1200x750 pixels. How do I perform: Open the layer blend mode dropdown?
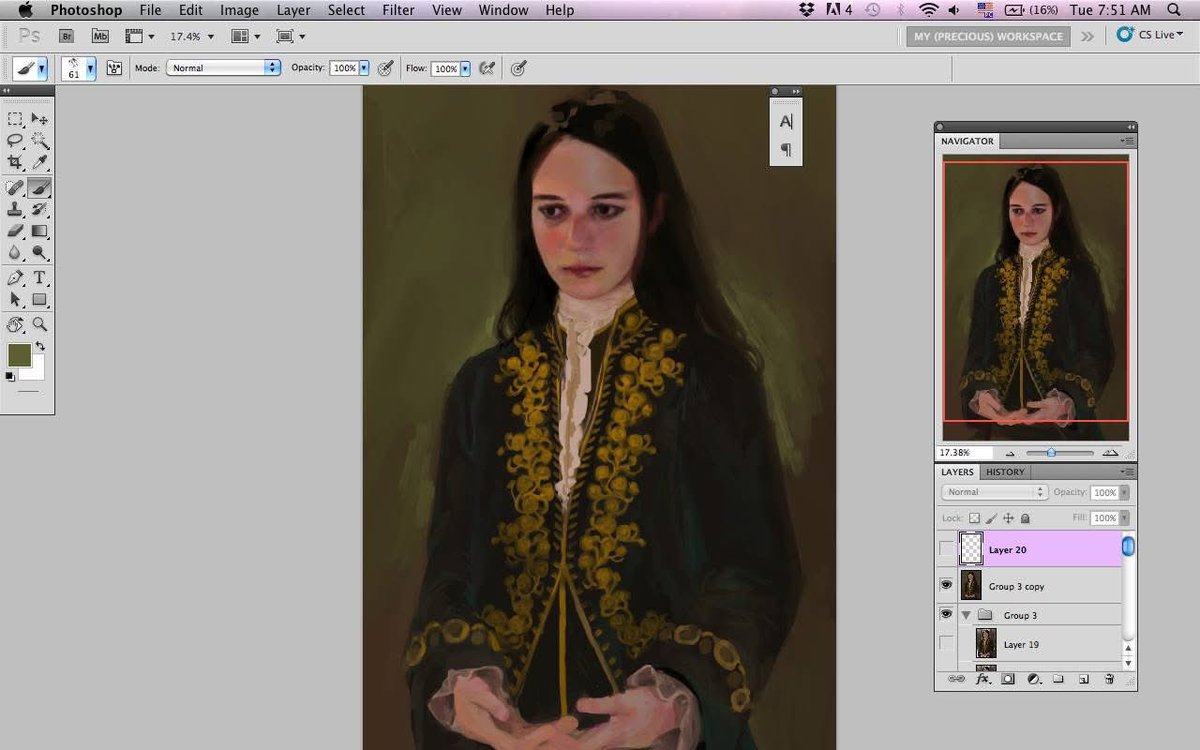[x=994, y=492]
